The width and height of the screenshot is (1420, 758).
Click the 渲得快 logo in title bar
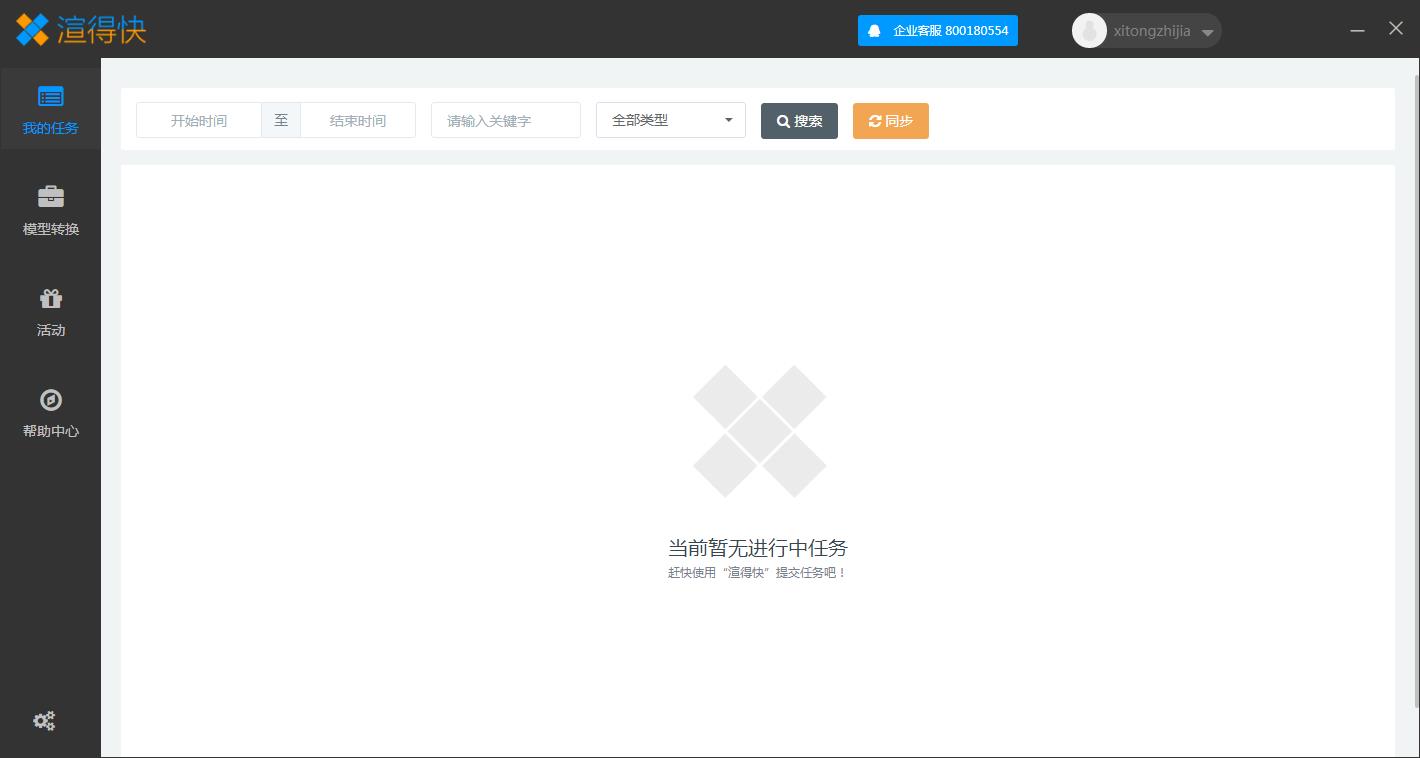pyautogui.click(x=81, y=30)
